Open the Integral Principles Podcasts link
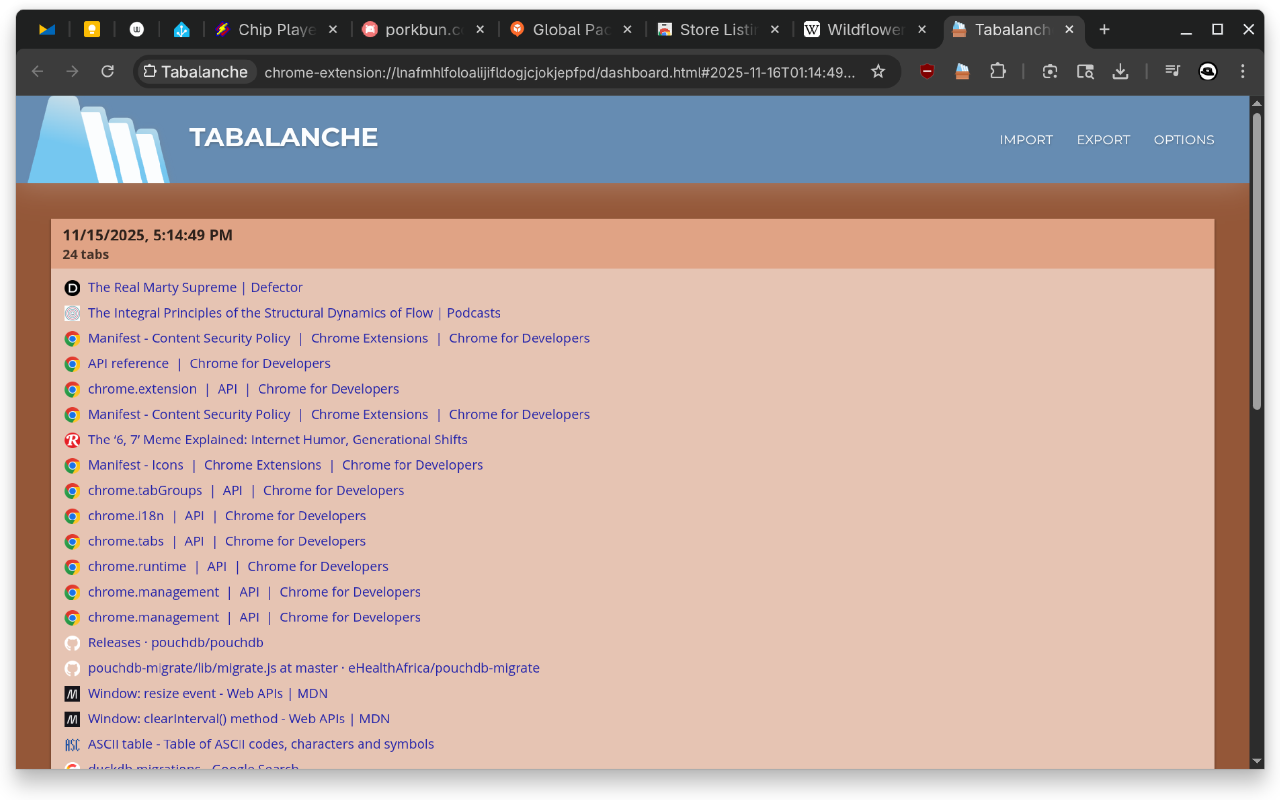Image resolution: width=1280 pixels, height=800 pixels. [x=294, y=313]
